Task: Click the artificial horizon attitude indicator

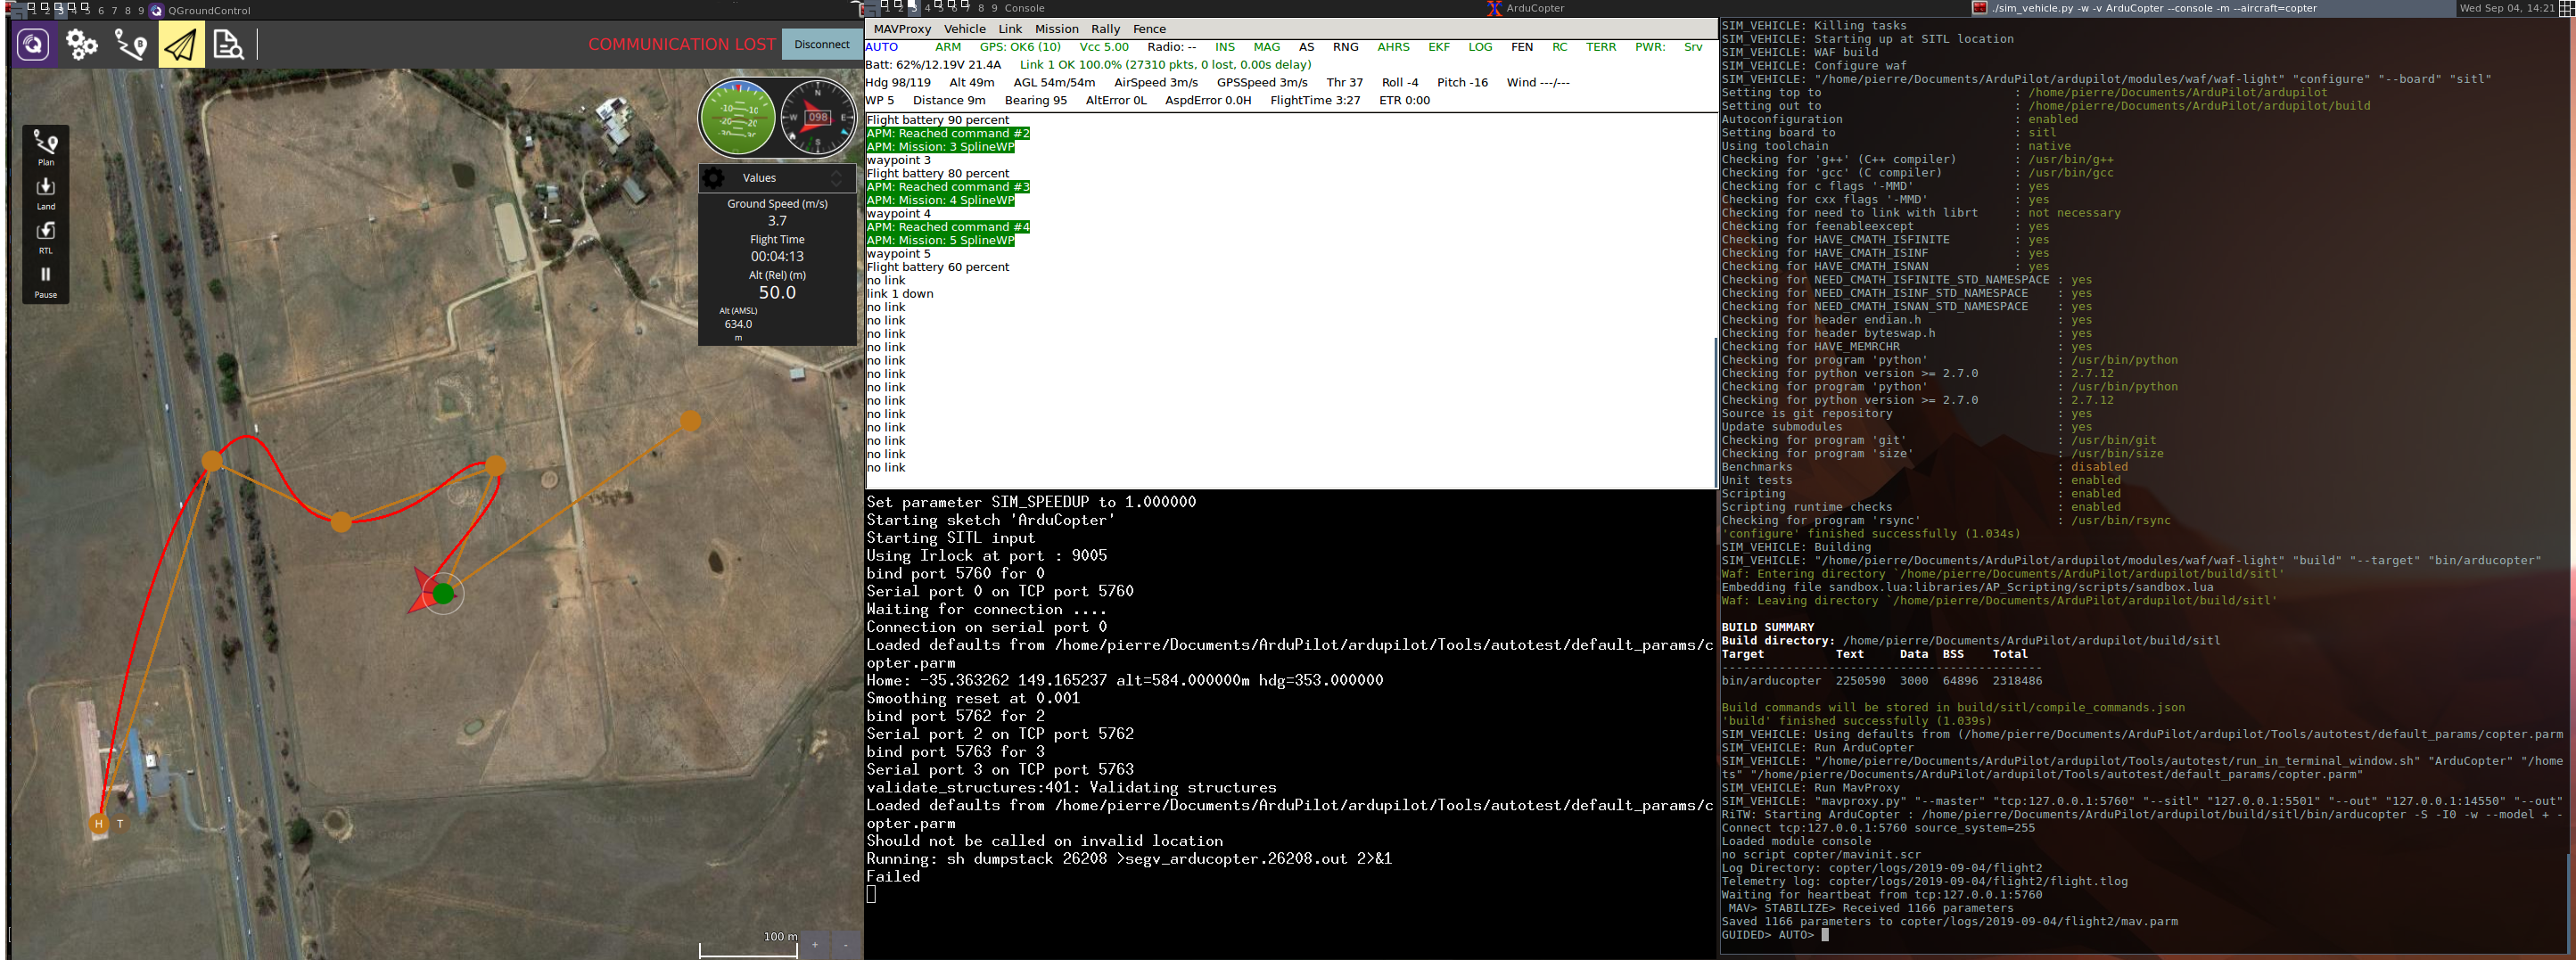Action: [x=738, y=116]
